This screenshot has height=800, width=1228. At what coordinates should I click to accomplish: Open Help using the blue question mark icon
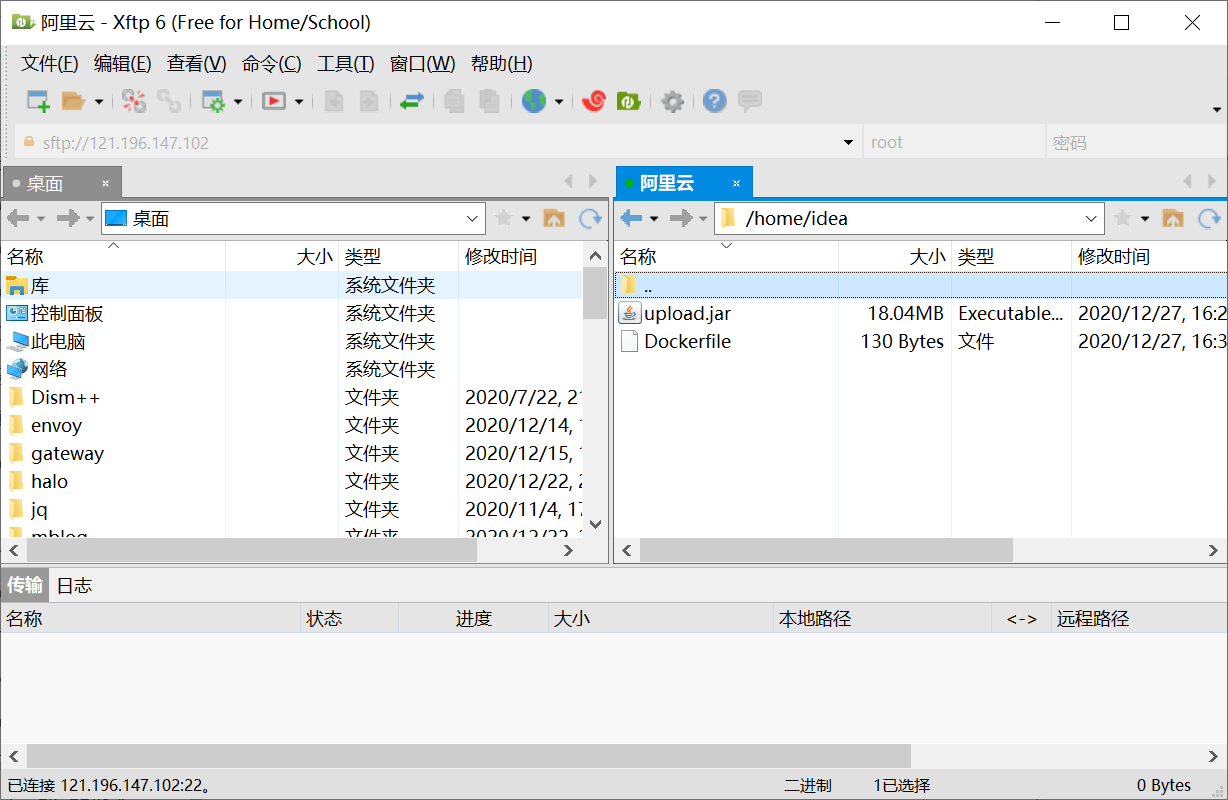point(714,101)
